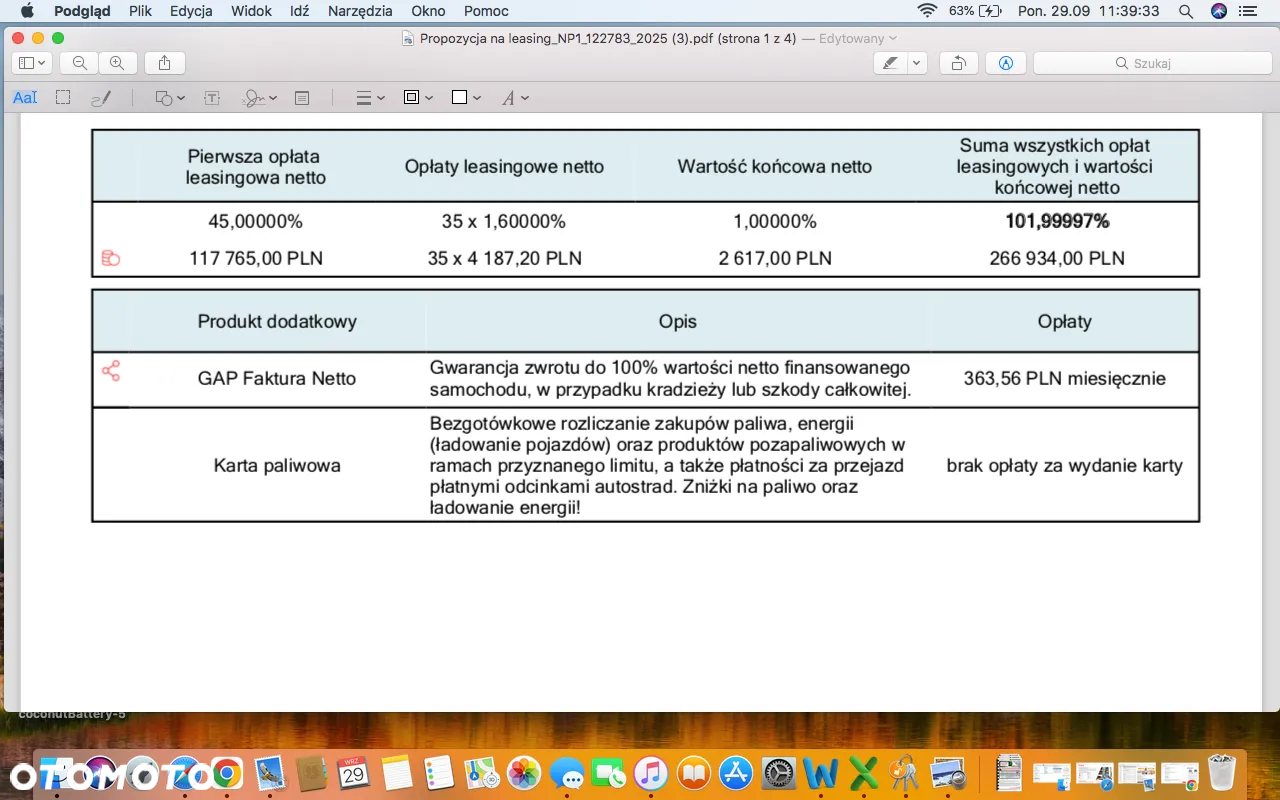Rotate the page with toolbar button

tap(958, 63)
